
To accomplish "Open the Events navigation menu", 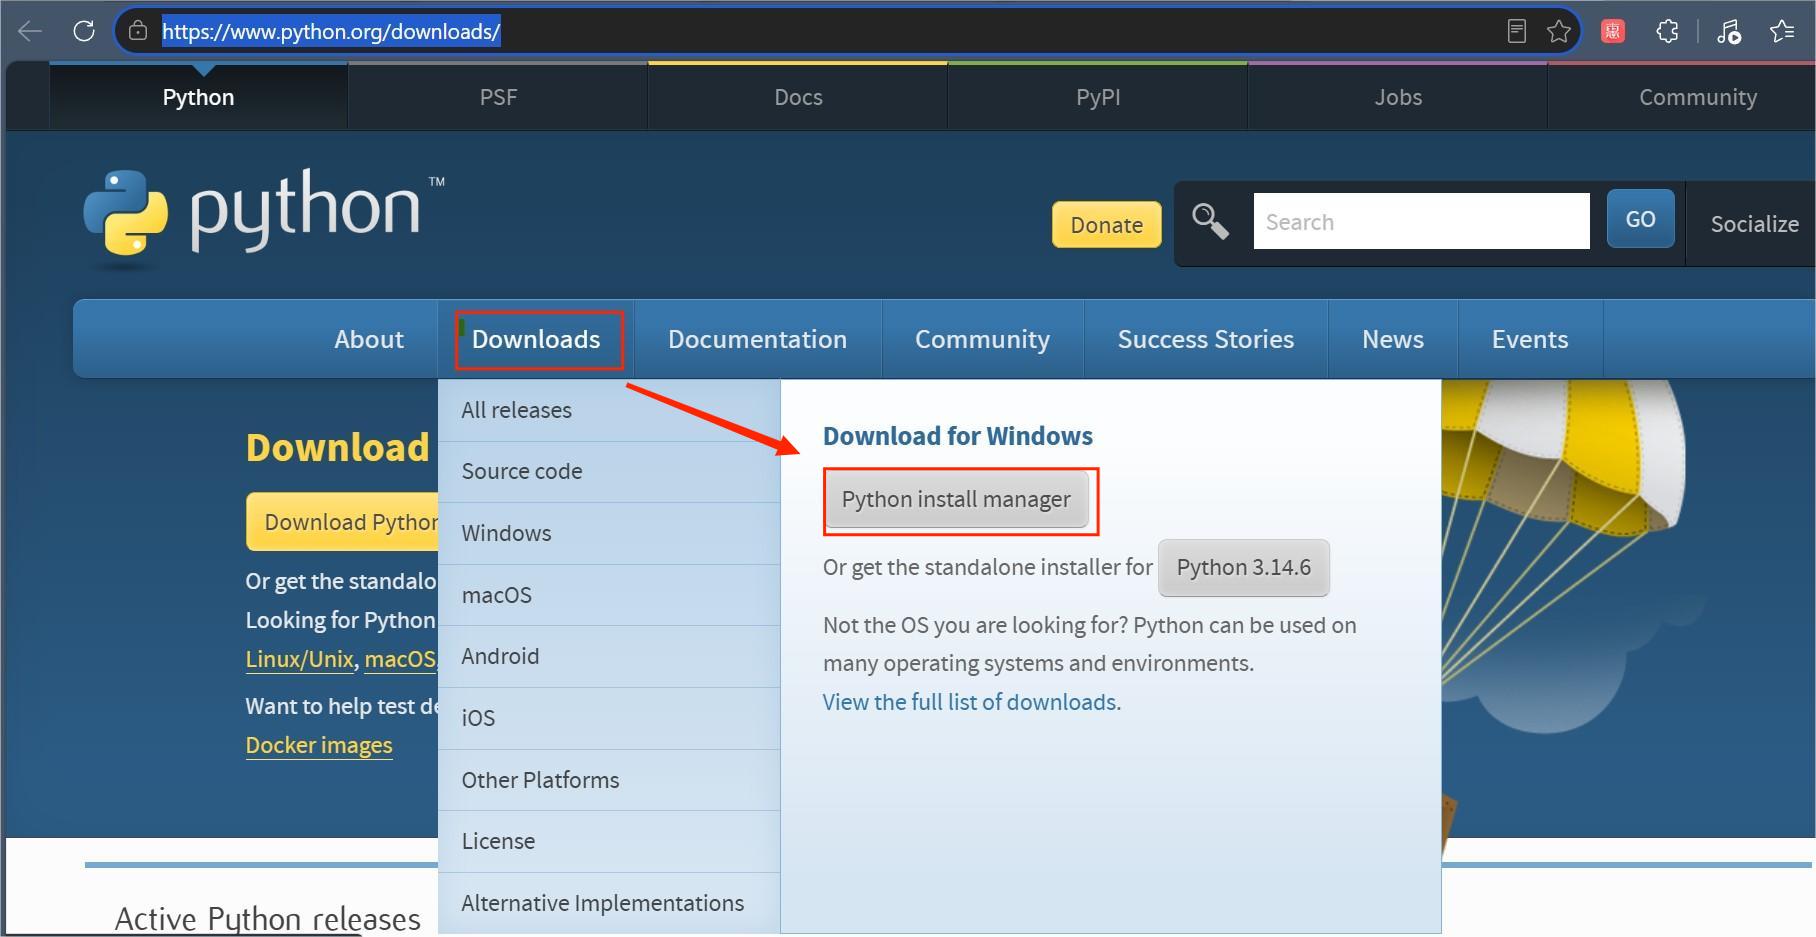I will pos(1530,339).
